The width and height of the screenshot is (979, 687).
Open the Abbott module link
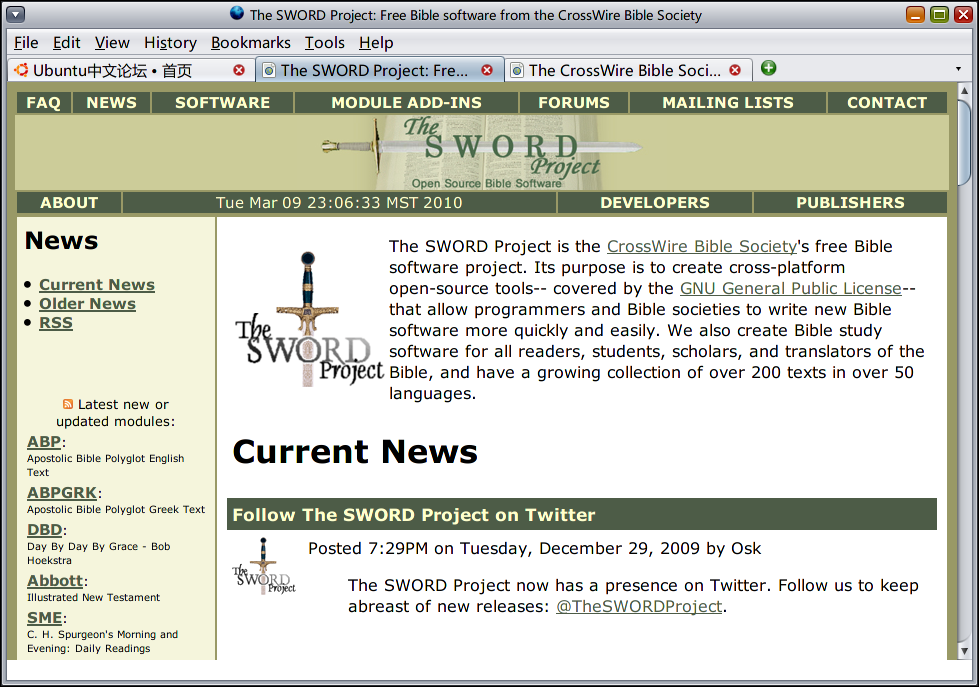click(x=55, y=581)
